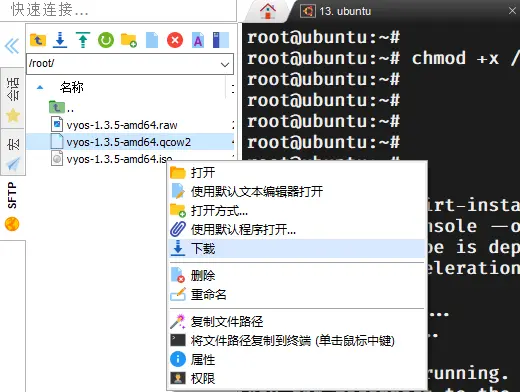
Task: Create a new file via toolbar icon
Action: pos(152,40)
